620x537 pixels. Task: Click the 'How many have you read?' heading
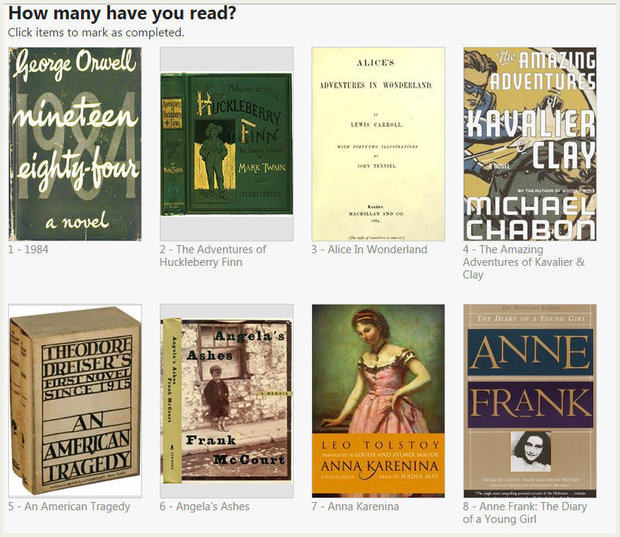(122, 13)
